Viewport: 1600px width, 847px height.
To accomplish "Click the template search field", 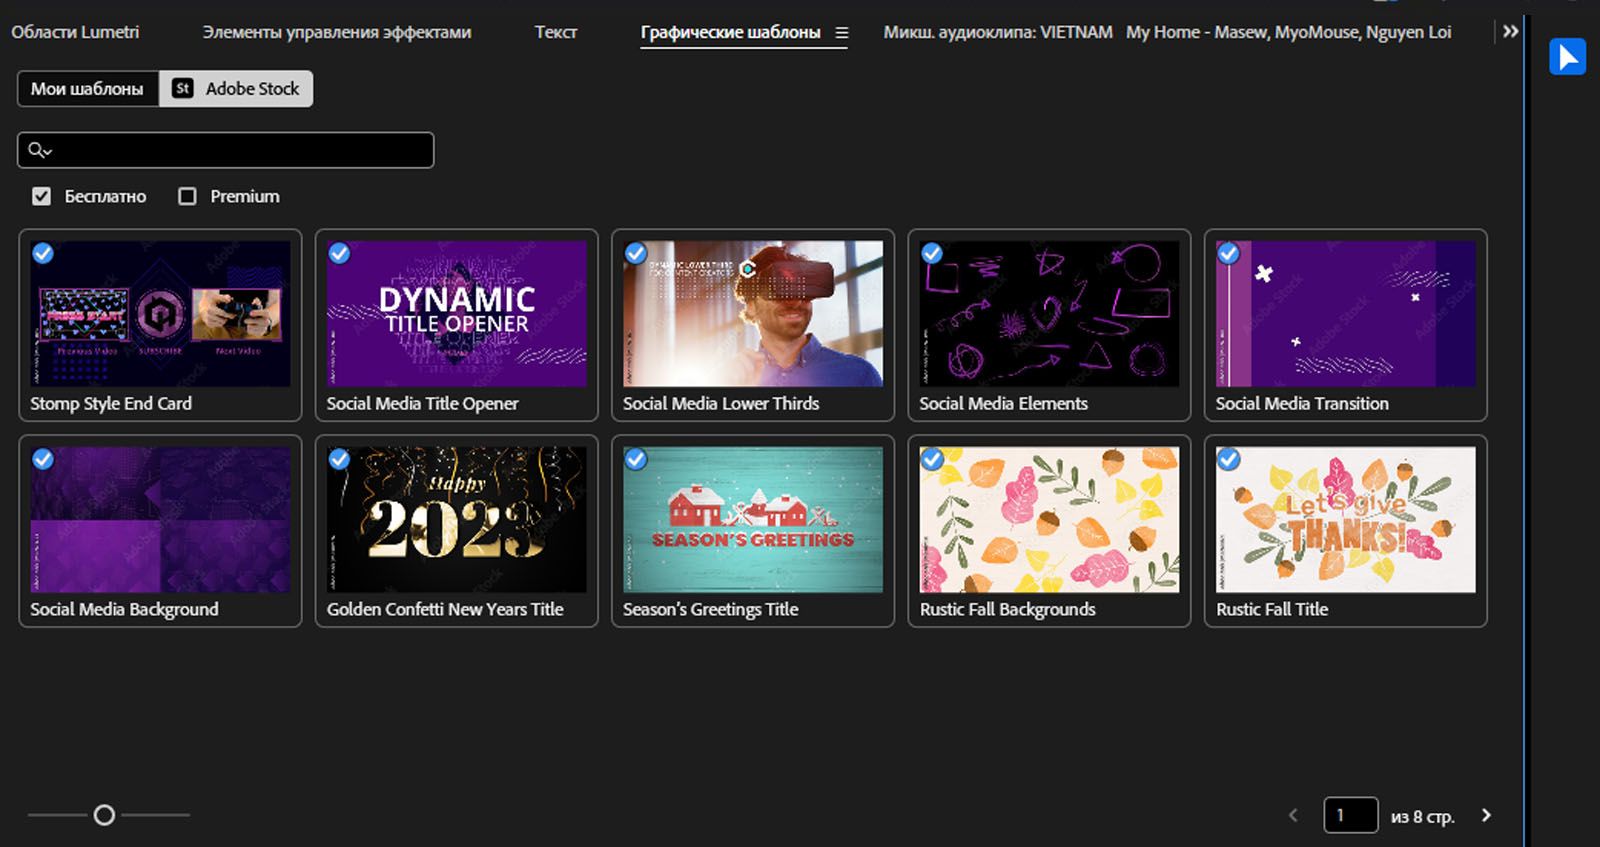I will [x=226, y=150].
